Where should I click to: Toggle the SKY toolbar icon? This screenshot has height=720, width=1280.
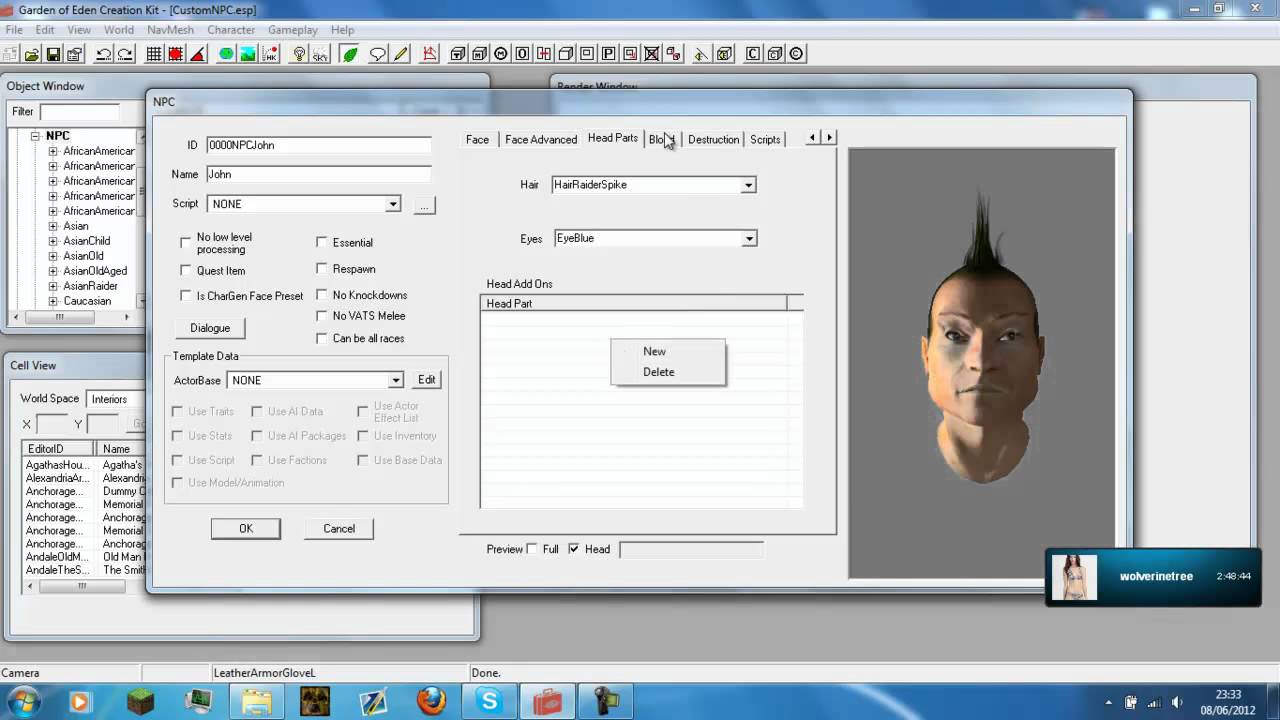tap(320, 54)
